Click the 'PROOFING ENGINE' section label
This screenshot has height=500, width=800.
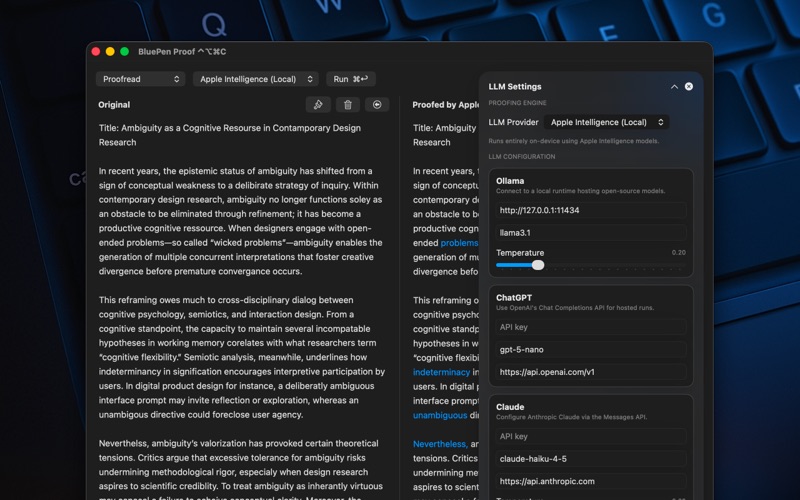click(x=517, y=103)
